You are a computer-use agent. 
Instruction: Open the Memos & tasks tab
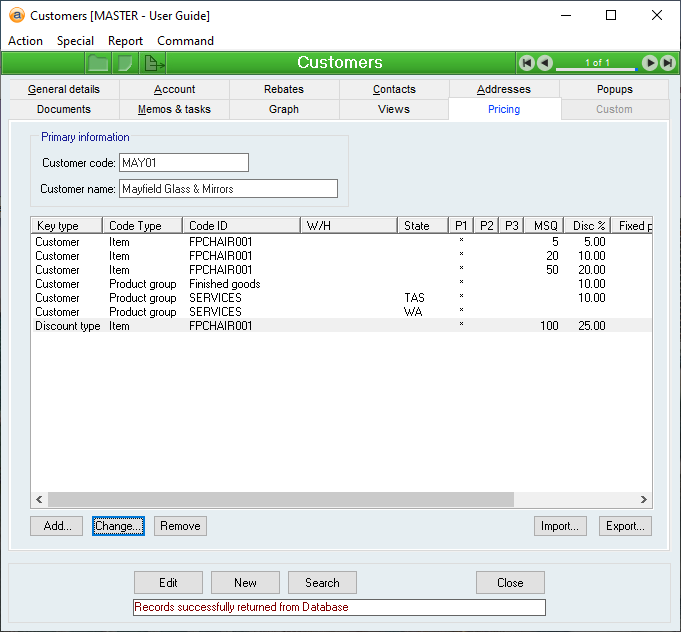[174, 109]
